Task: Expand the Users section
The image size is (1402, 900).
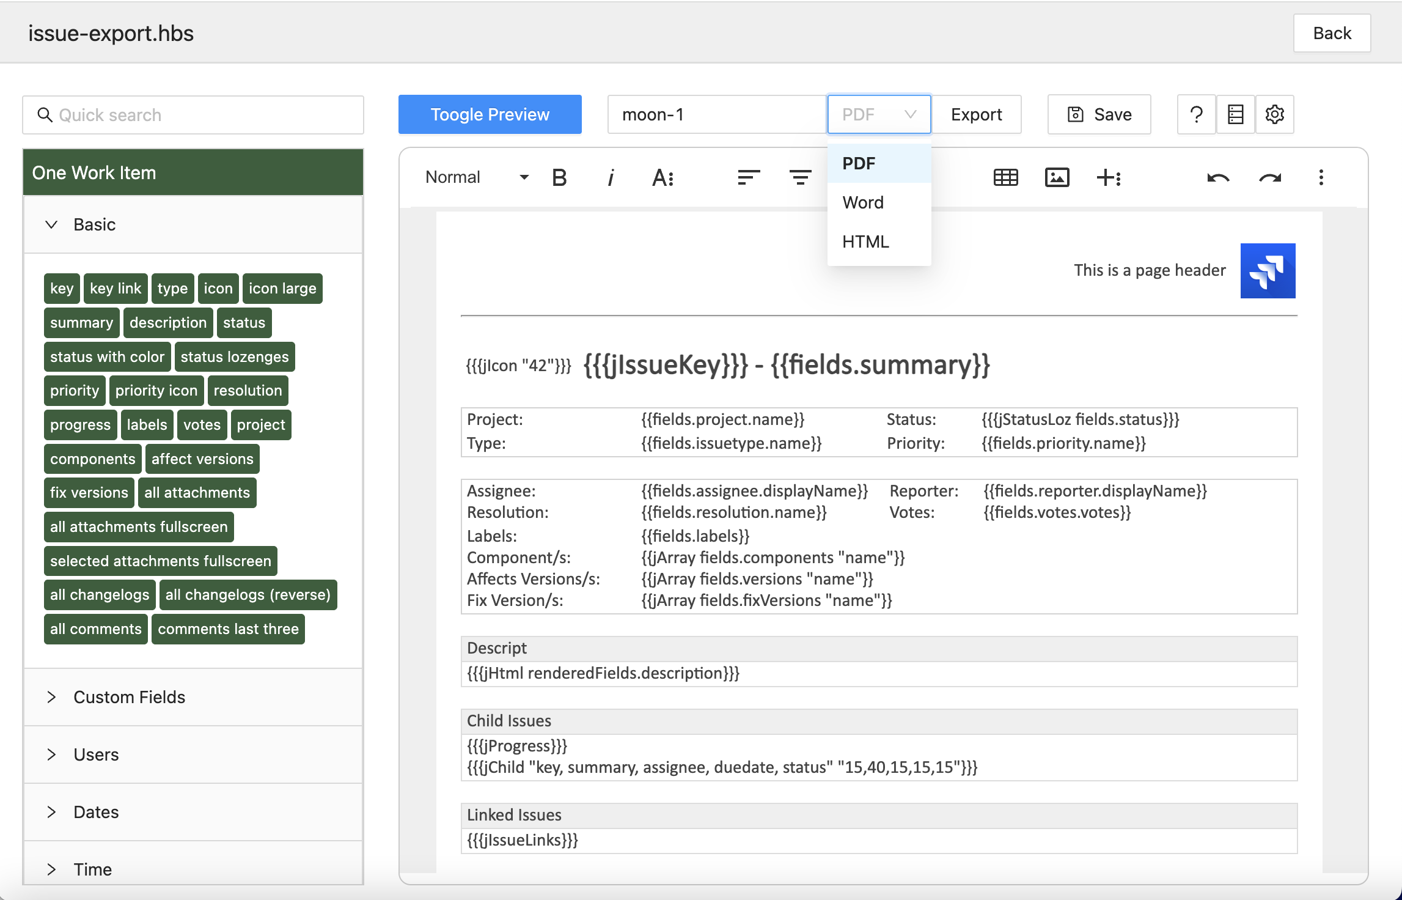Action: [x=52, y=755]
